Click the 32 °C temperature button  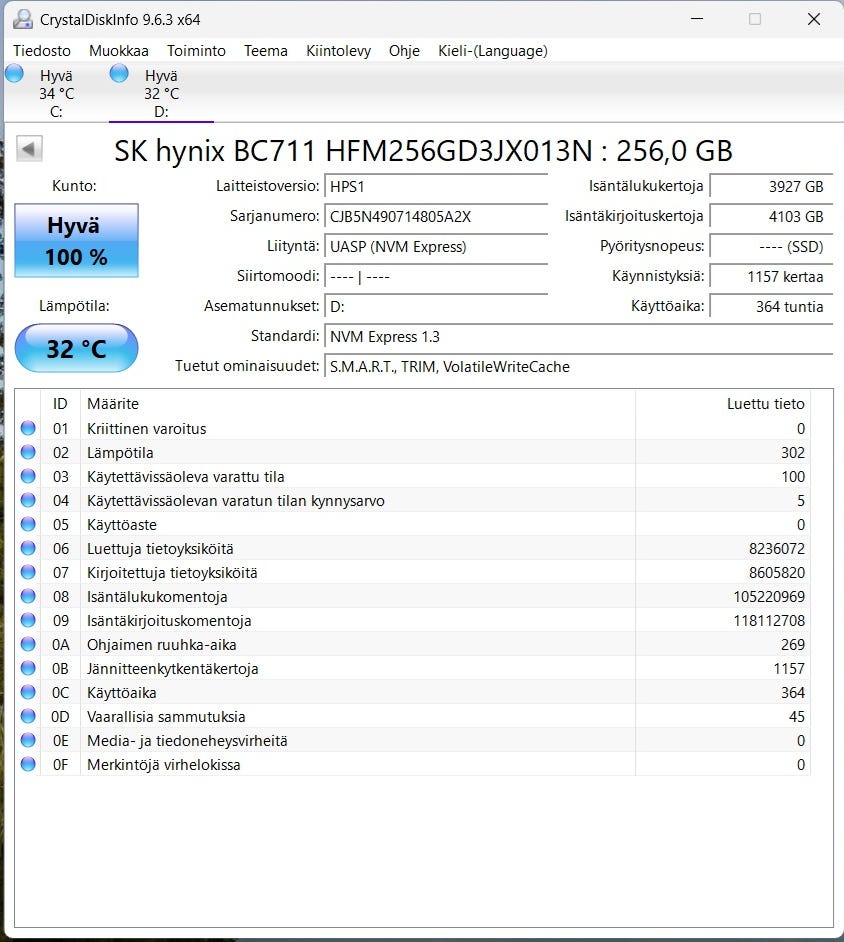pos(76,348)
